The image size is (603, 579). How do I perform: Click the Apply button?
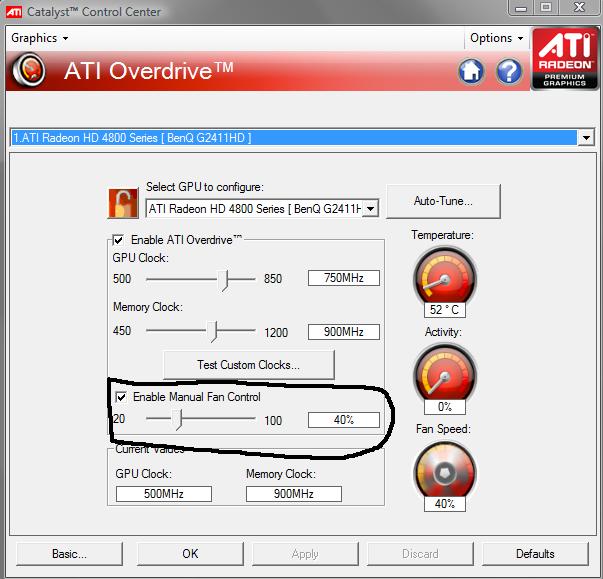tap(305, 554)
